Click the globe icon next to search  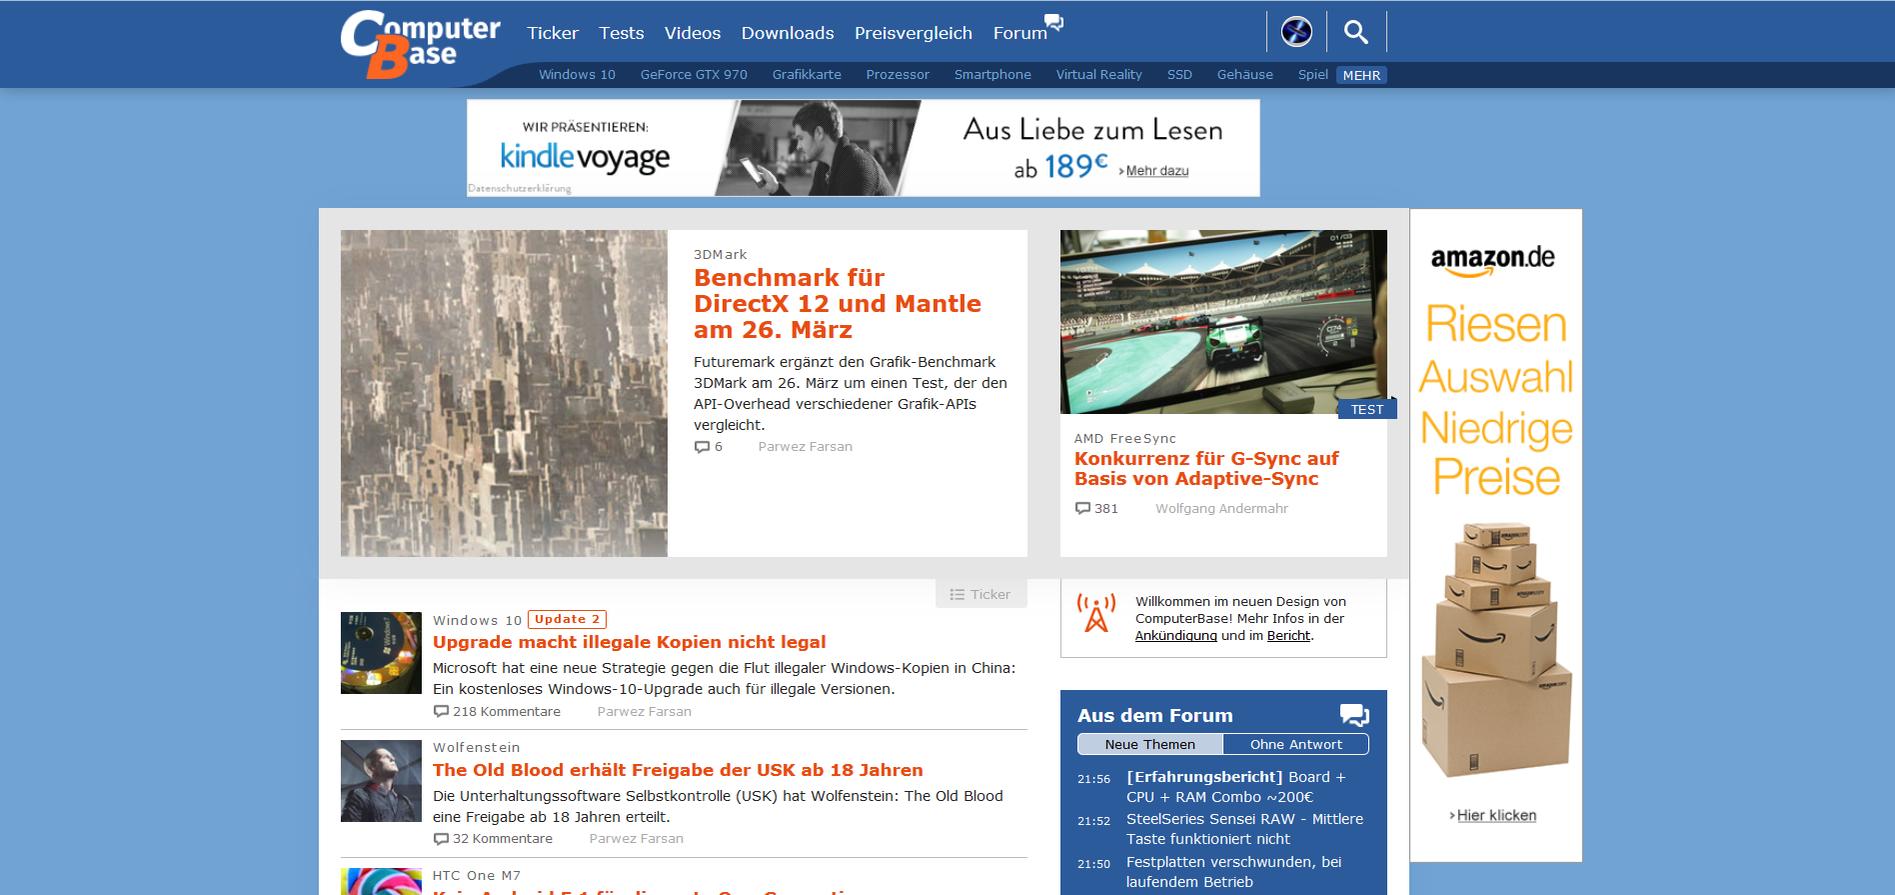1297,32
